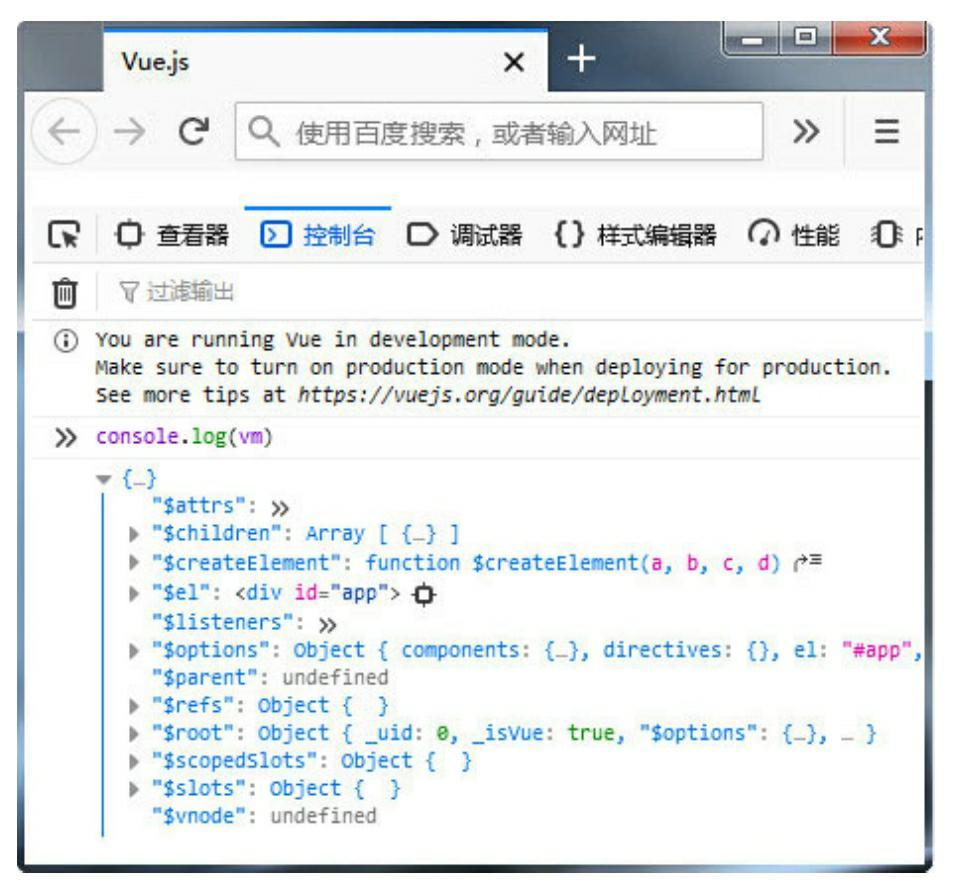The width and height of the screenshot is (958, 888).
Task: Switch to the 性能 performance tab
Action: pyautogui.click(x=794, y=235)
